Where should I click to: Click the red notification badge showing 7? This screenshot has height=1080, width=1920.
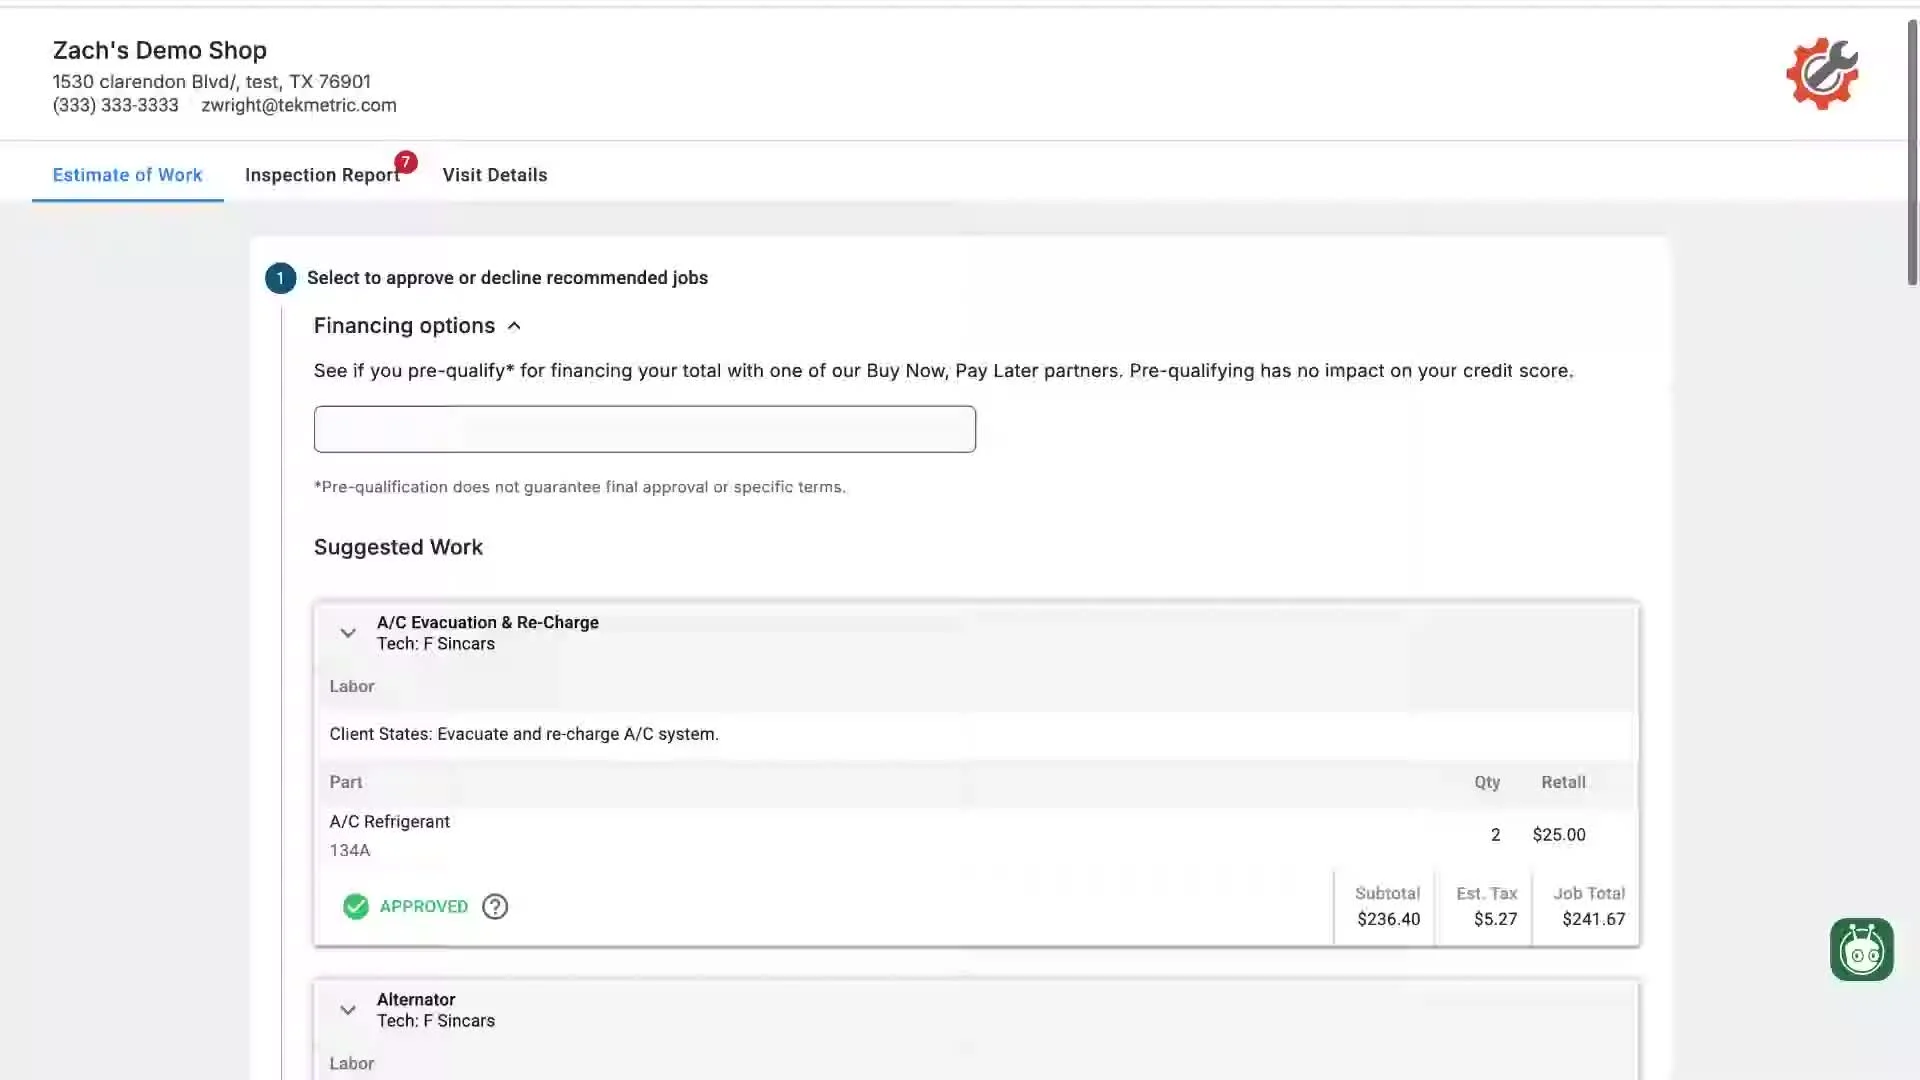point(405,162)
